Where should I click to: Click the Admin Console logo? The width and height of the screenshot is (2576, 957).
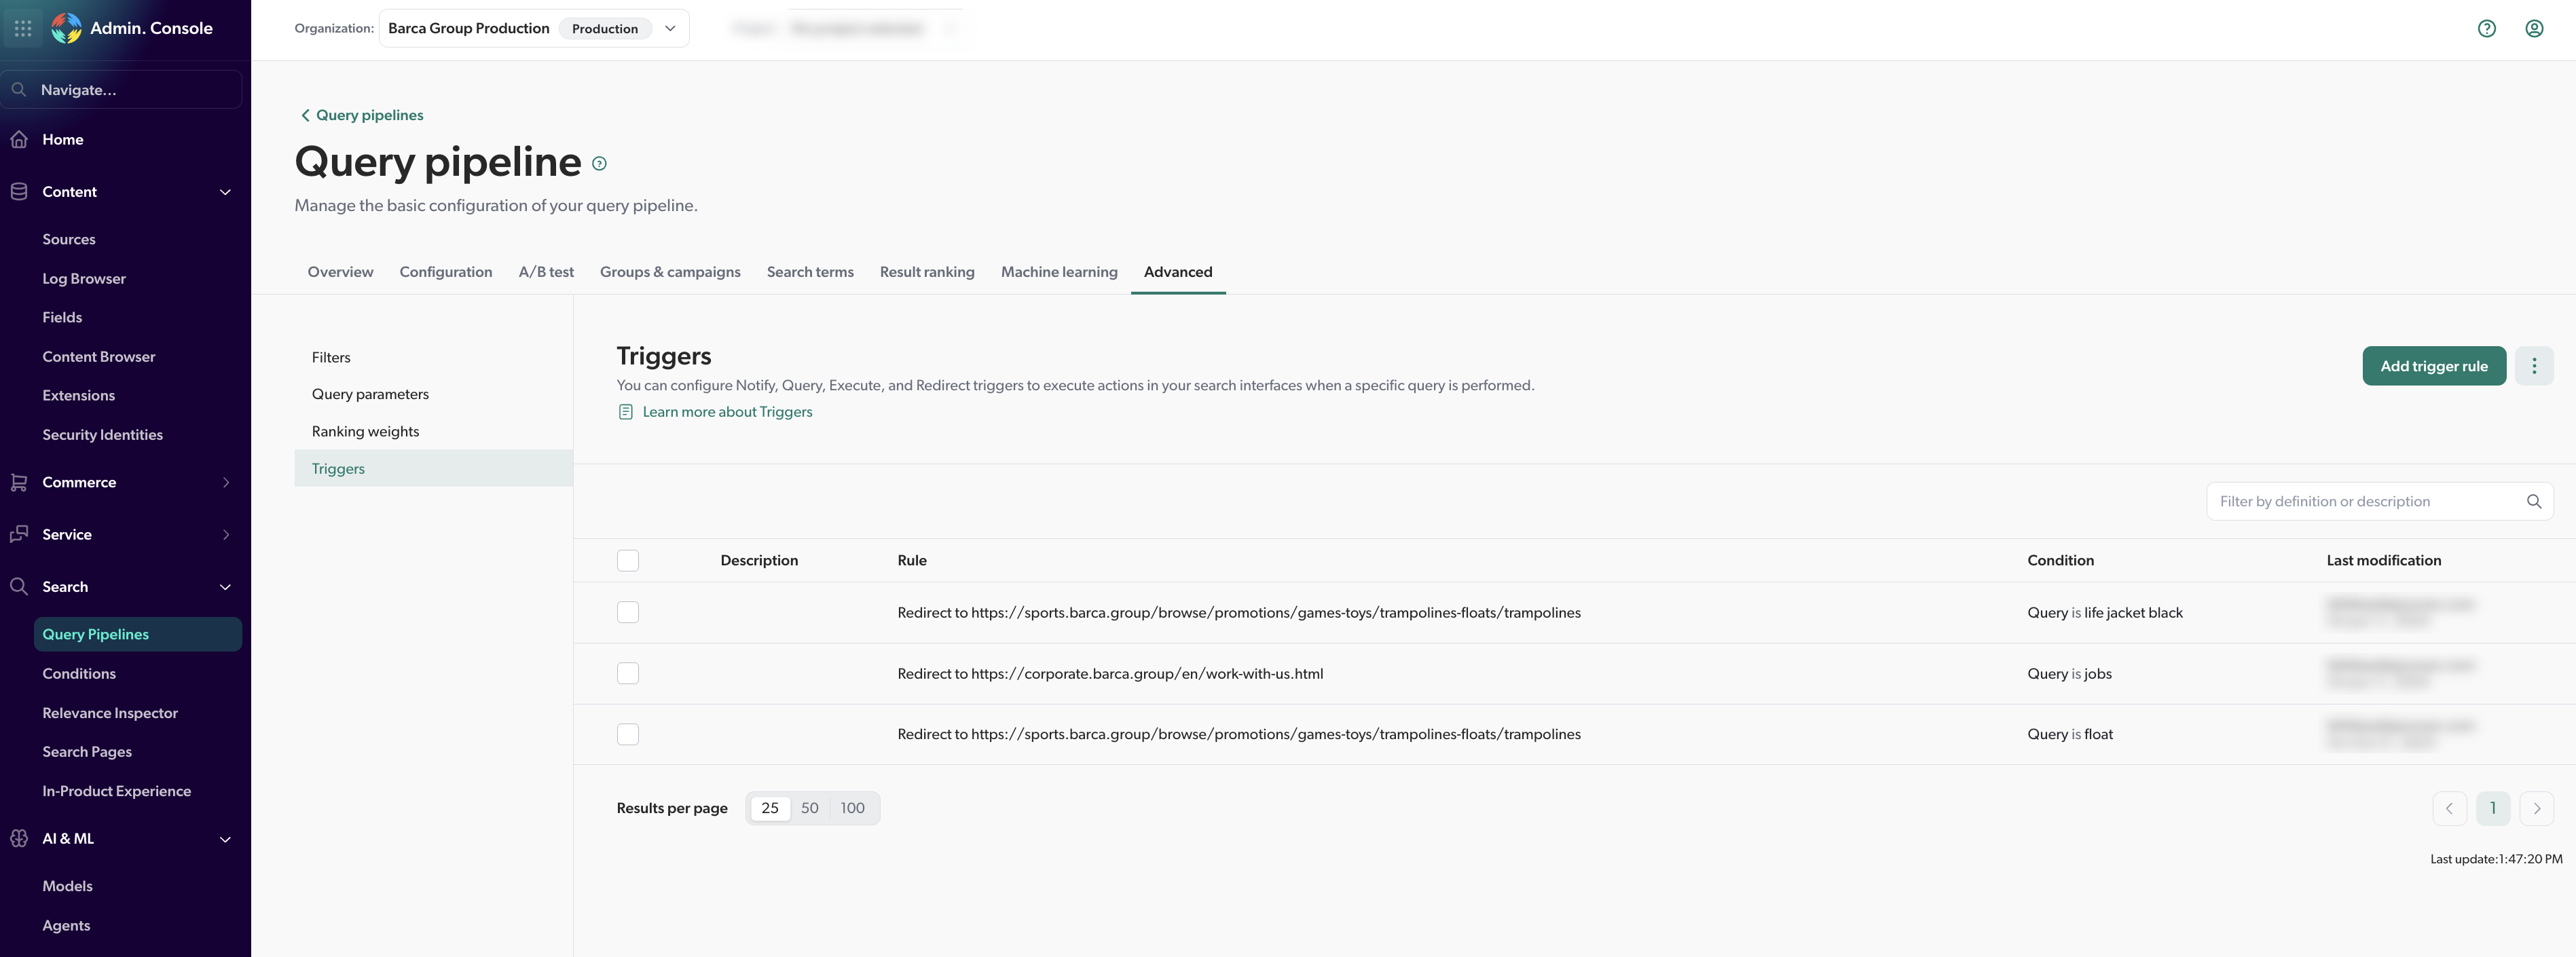pyautogui.click(x=66, y=28)
